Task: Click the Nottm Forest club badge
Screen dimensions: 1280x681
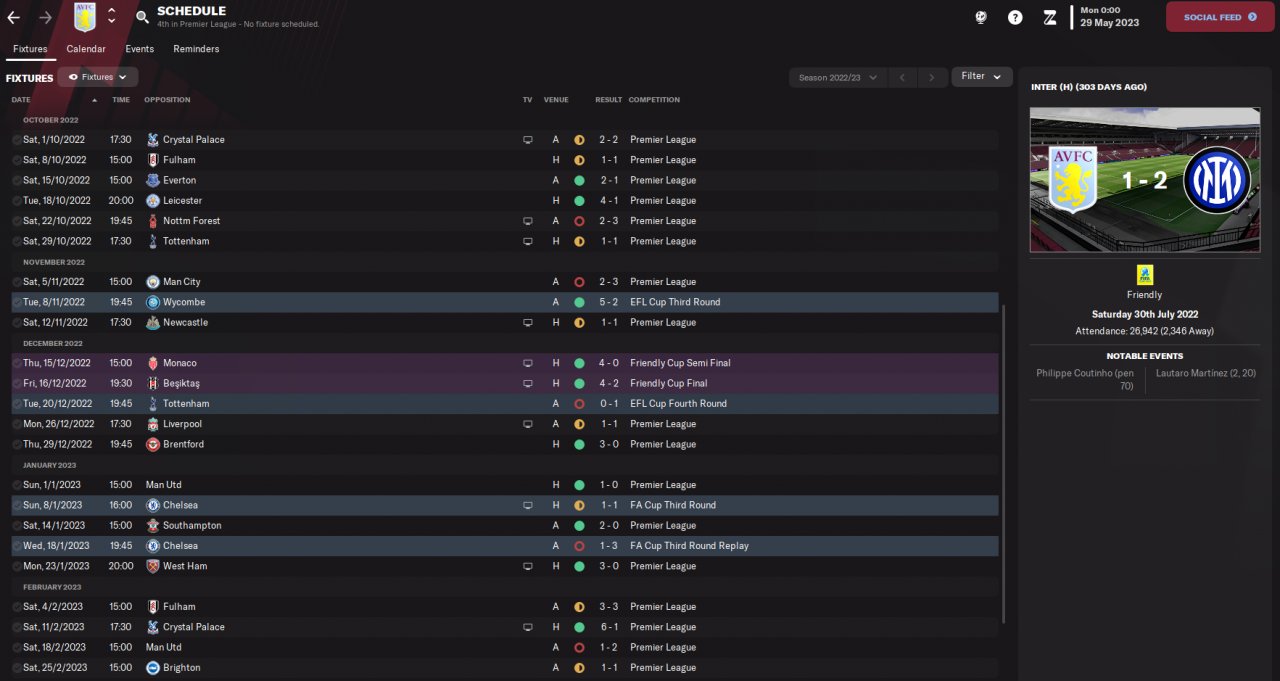Action: (x=153, y=221)
